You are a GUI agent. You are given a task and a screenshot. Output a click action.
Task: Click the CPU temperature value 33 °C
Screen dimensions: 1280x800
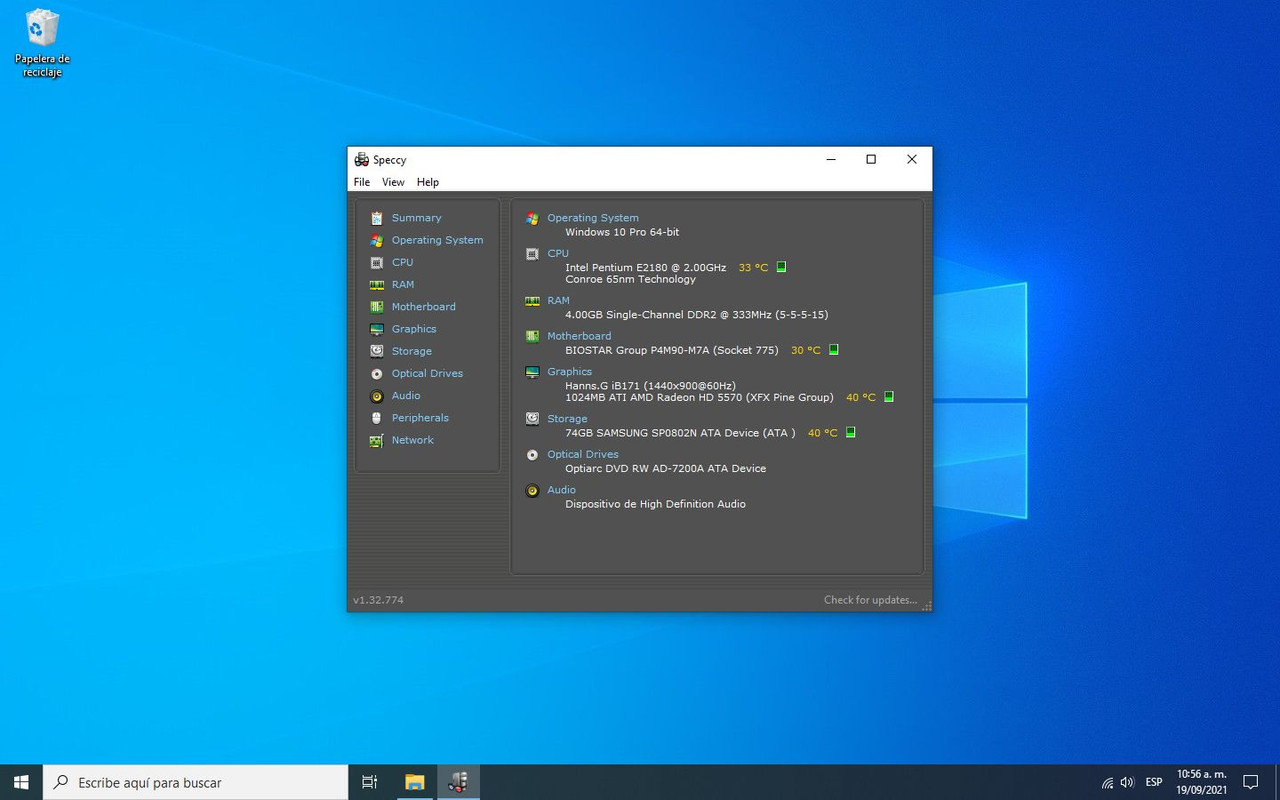[753, 268]
